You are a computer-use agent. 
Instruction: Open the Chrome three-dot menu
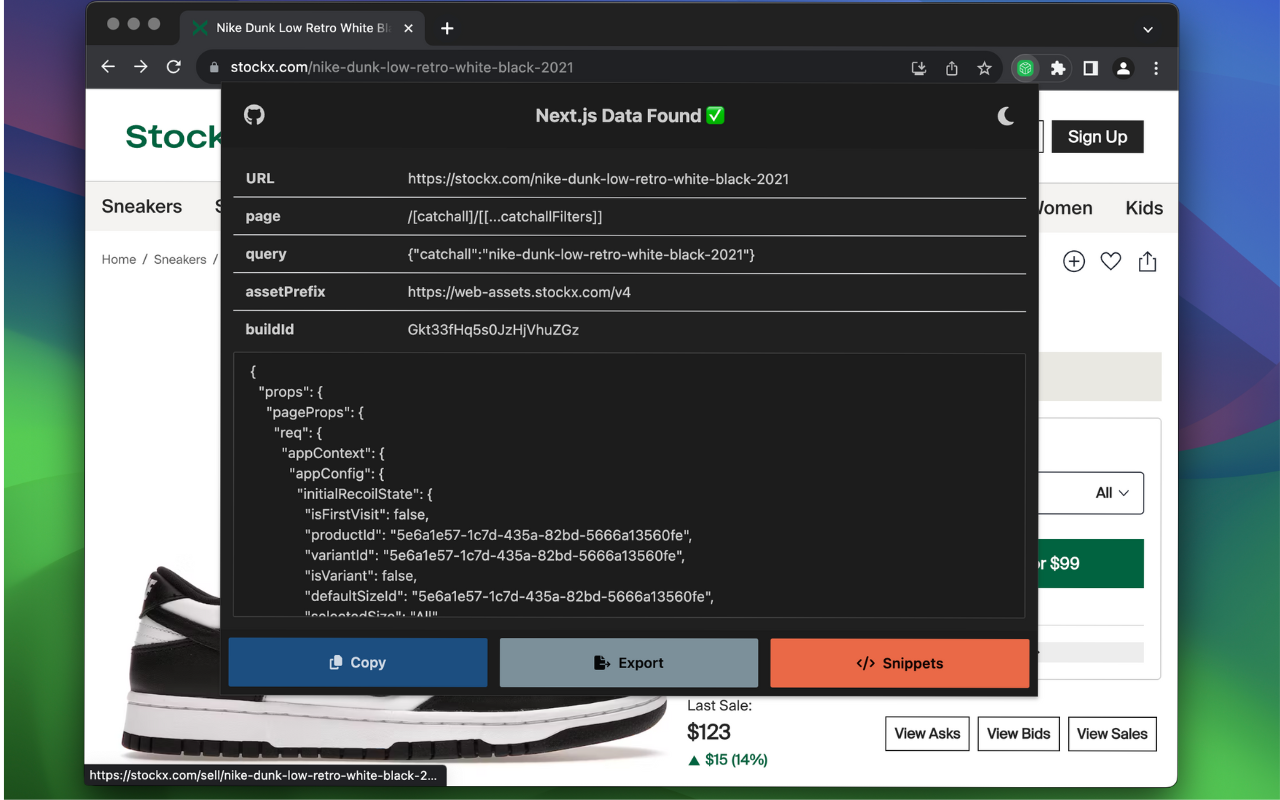tap(1156, 68)
